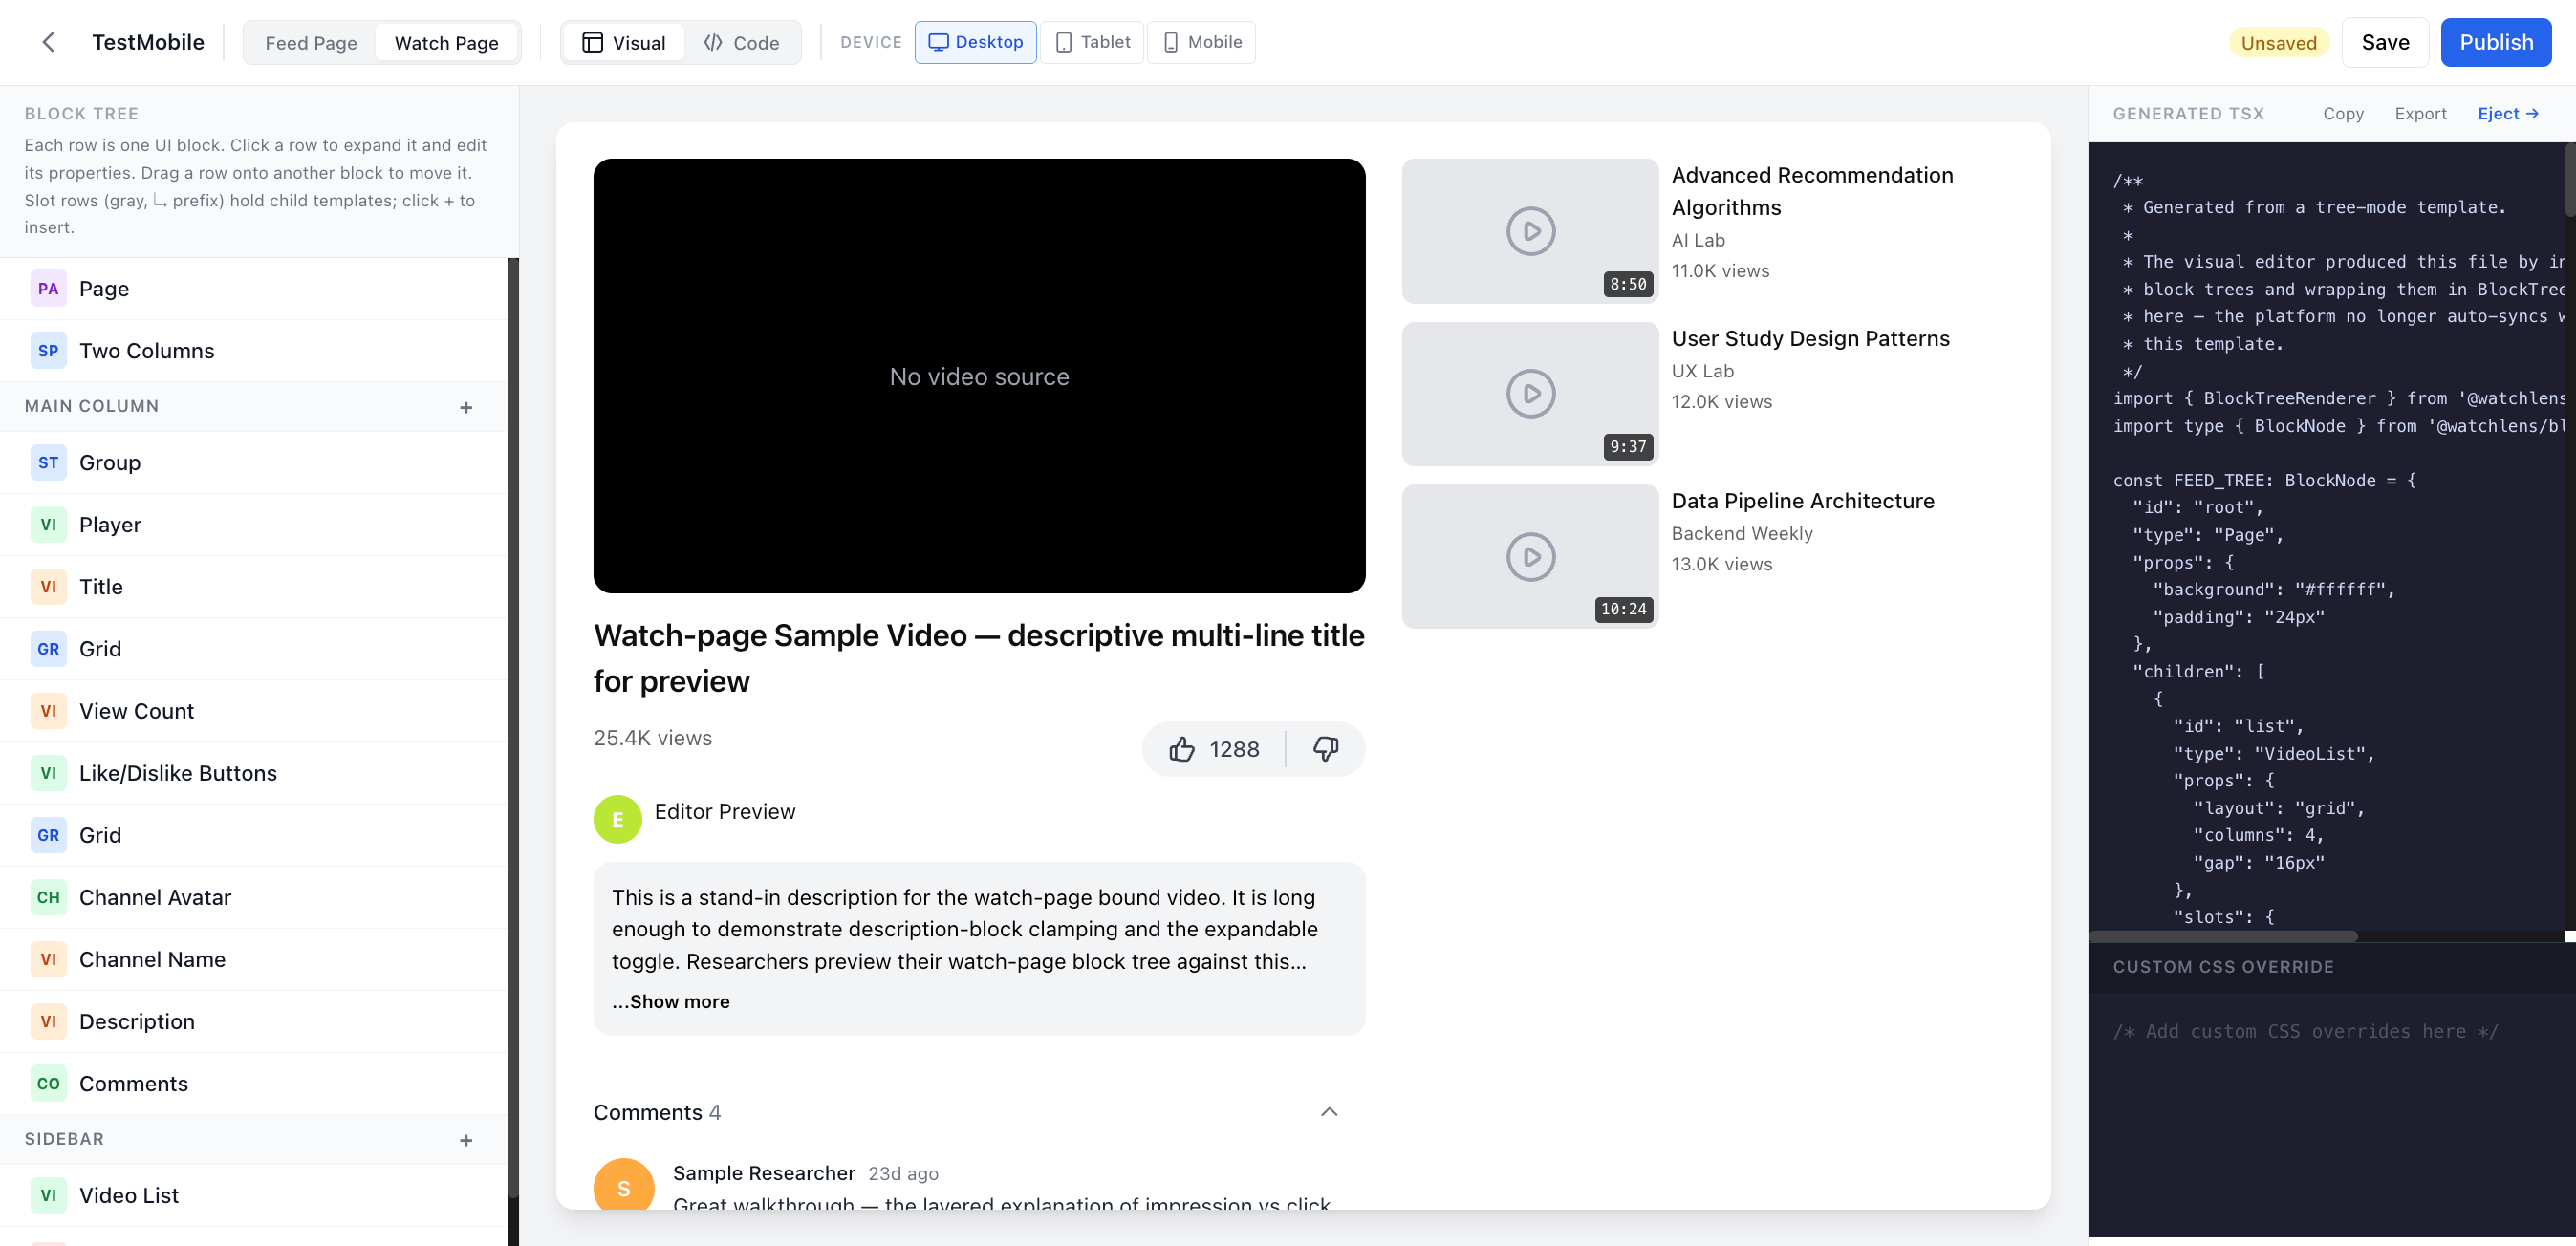Click the thumbs-up like icon
This screenshot has width=2576, height=1246.
[1182, 749]
